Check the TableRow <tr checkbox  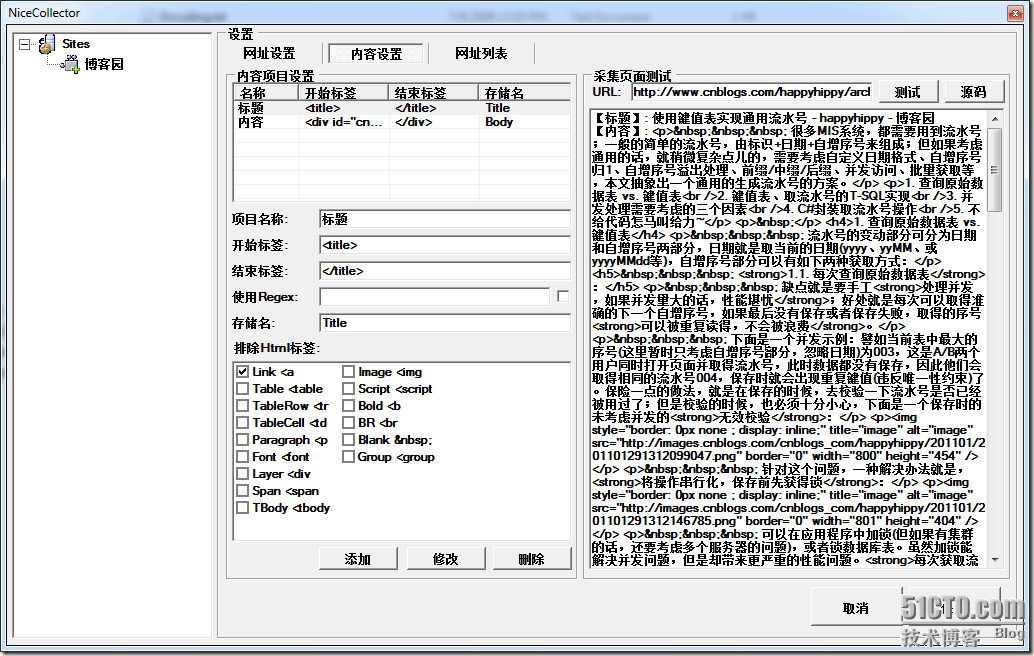pos(243,406)
